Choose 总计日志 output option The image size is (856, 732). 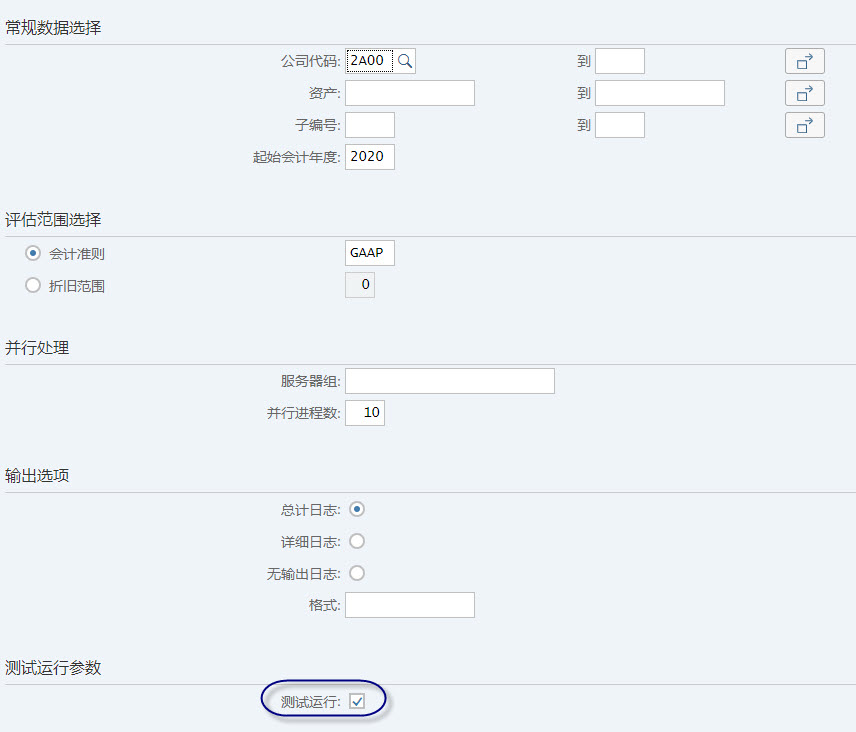point(357,509)
